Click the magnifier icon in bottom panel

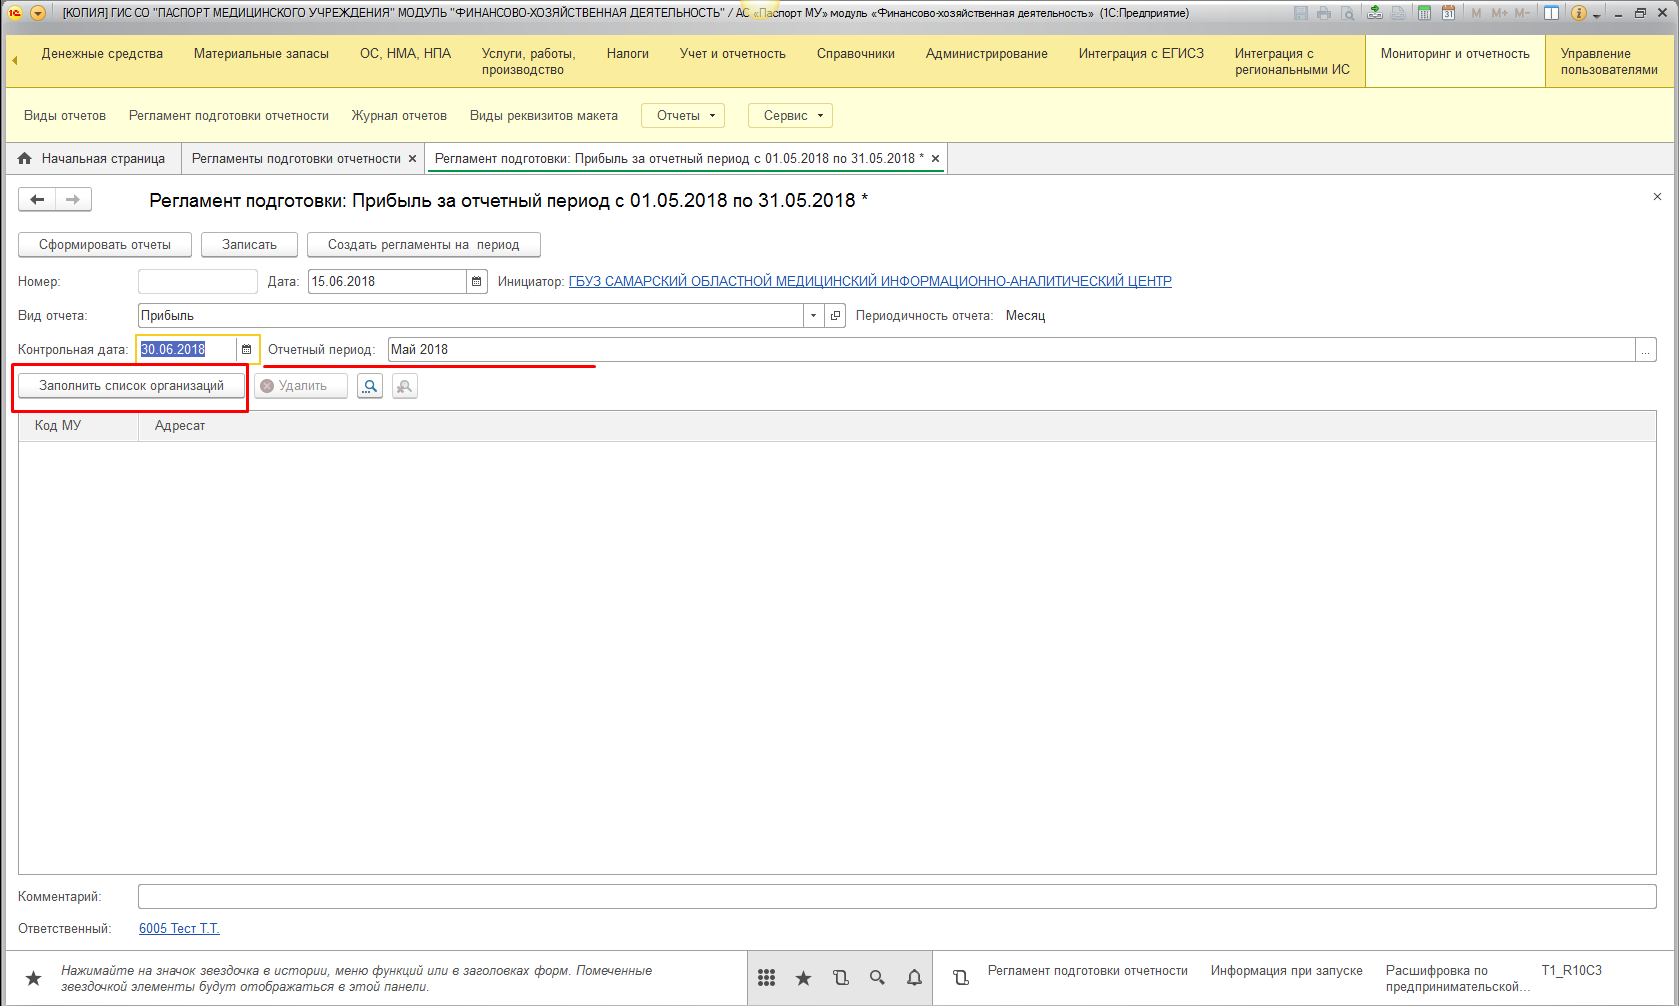(x=877, y=978)
